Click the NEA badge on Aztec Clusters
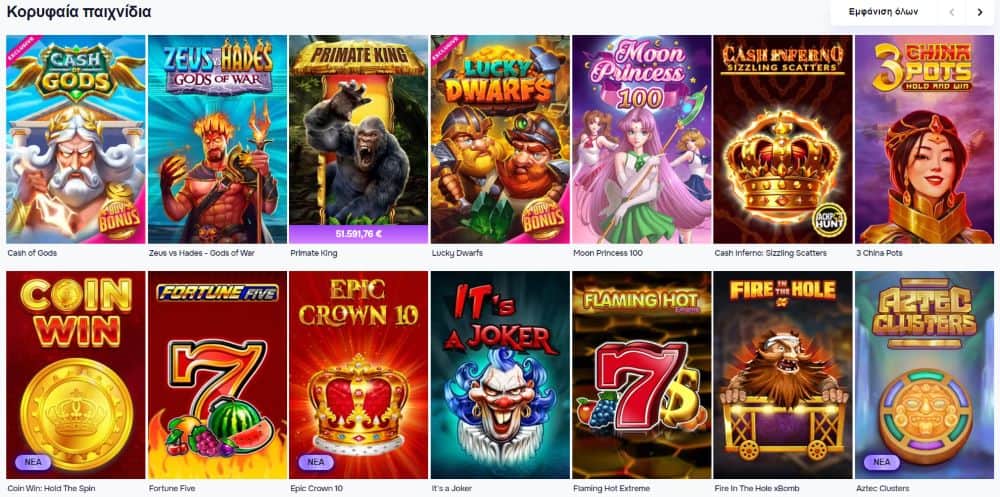The image size is (1000, 497). [x=881, y=461]
